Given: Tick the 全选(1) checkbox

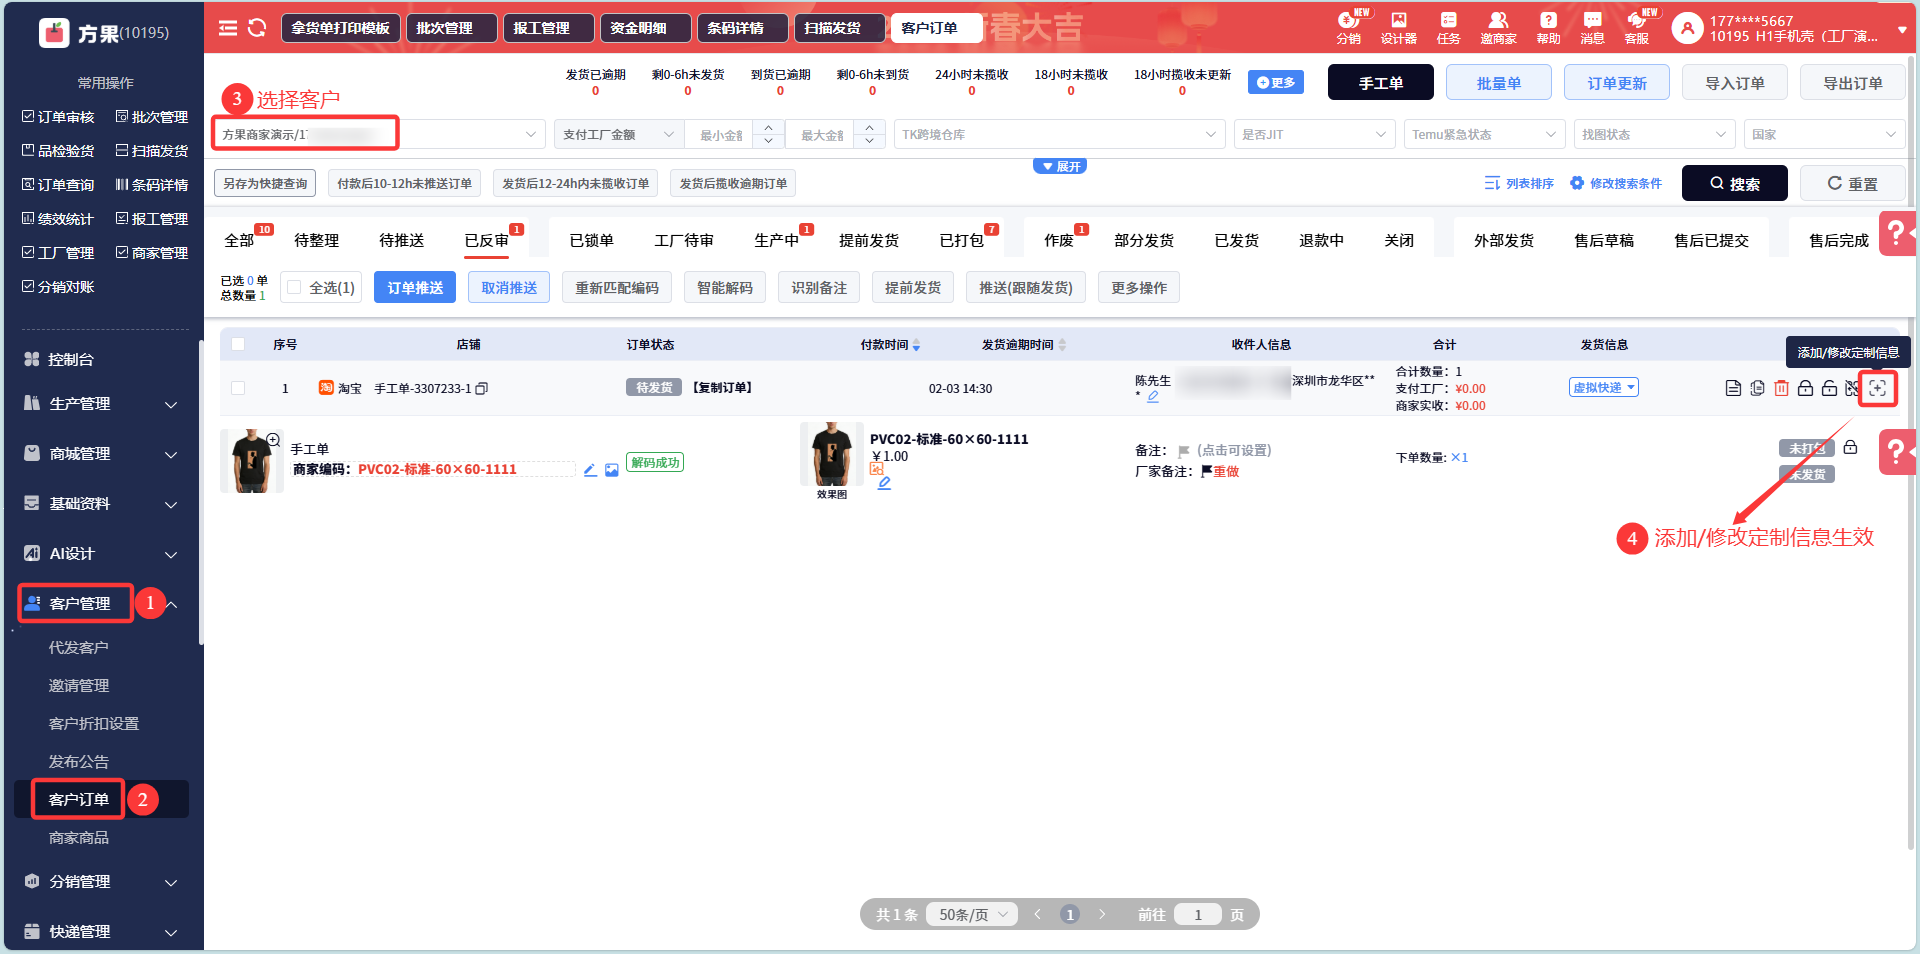Looking at the screenshot, I should point(294,288).
